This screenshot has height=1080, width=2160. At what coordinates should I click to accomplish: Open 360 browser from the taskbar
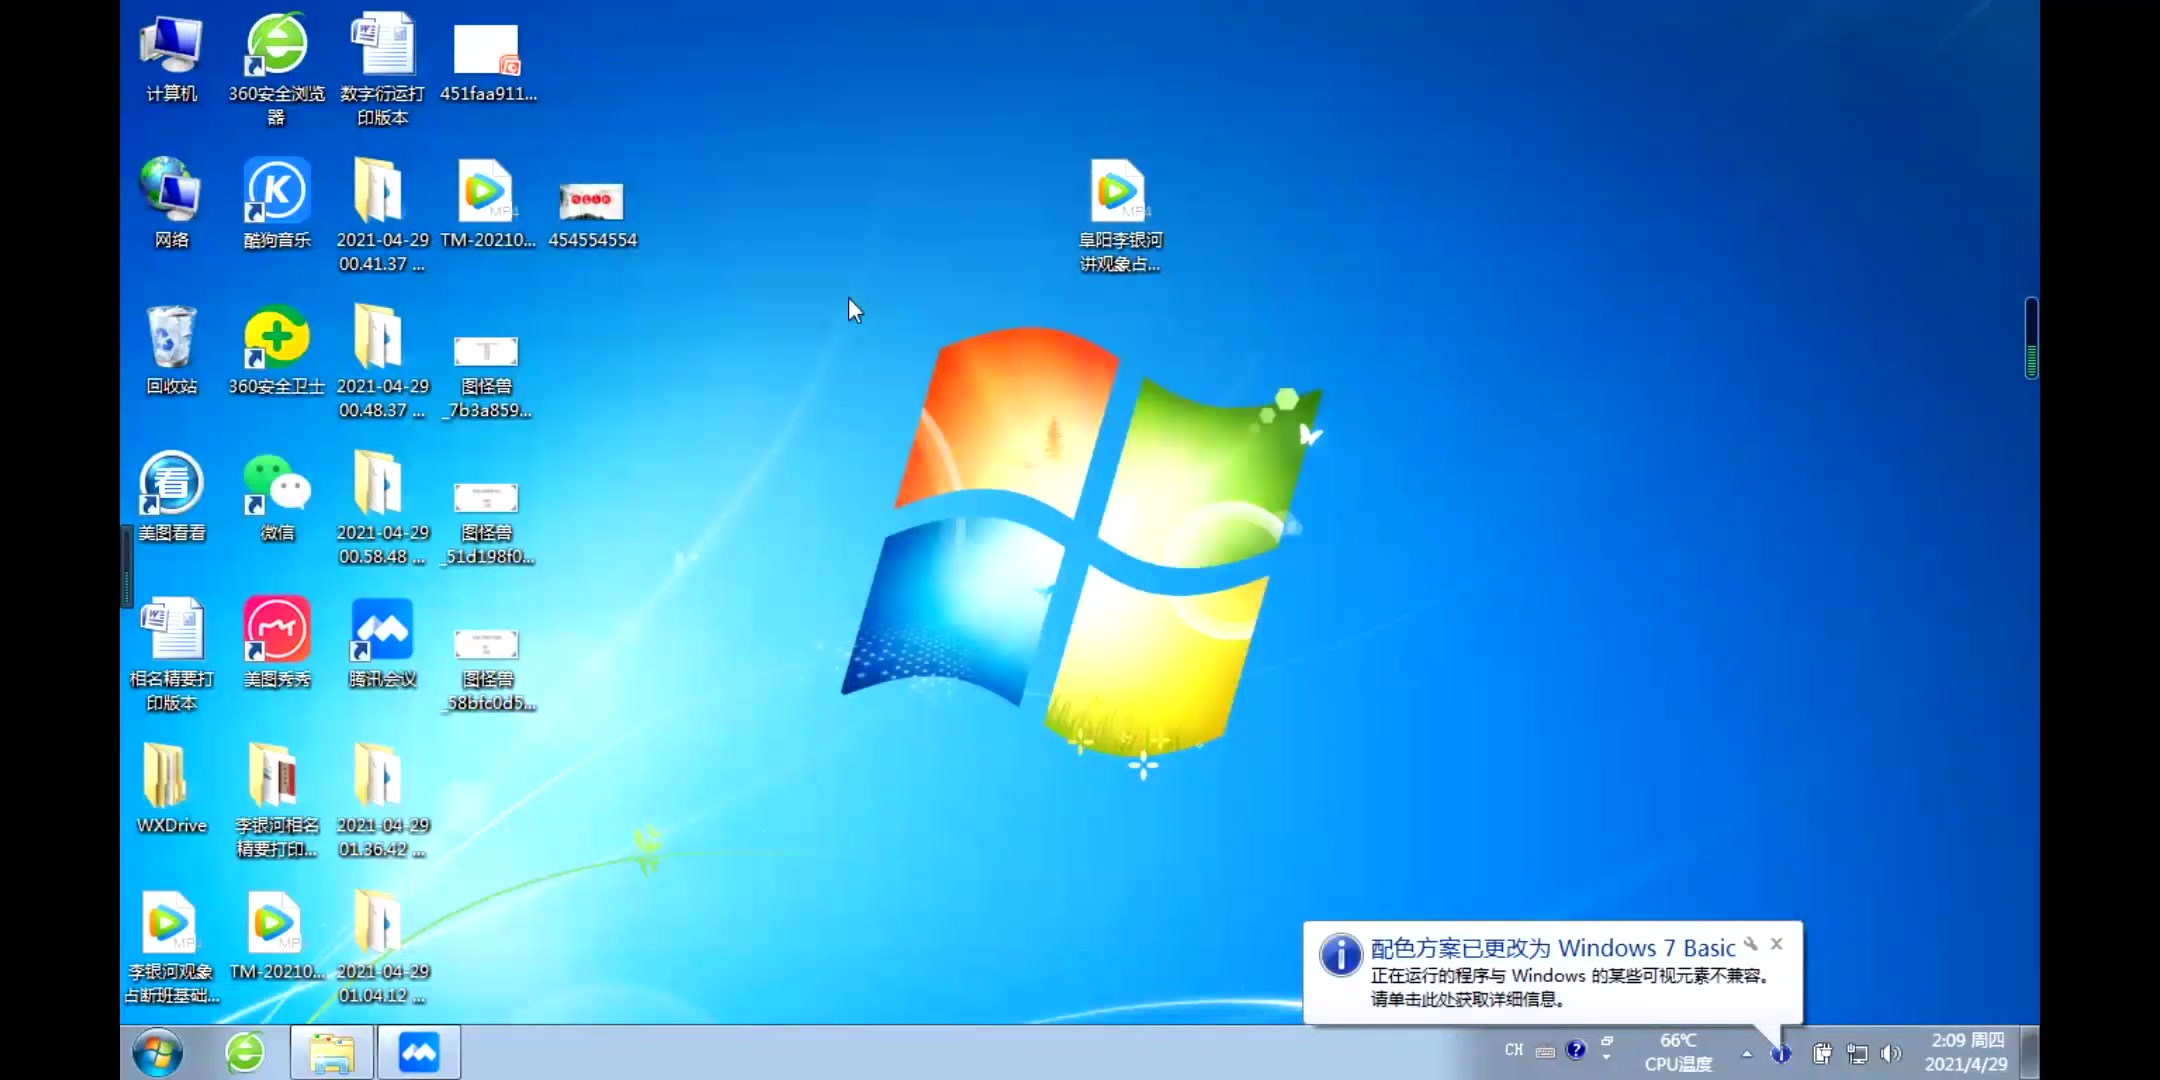pyautogui.click(x=245, y=1052)
